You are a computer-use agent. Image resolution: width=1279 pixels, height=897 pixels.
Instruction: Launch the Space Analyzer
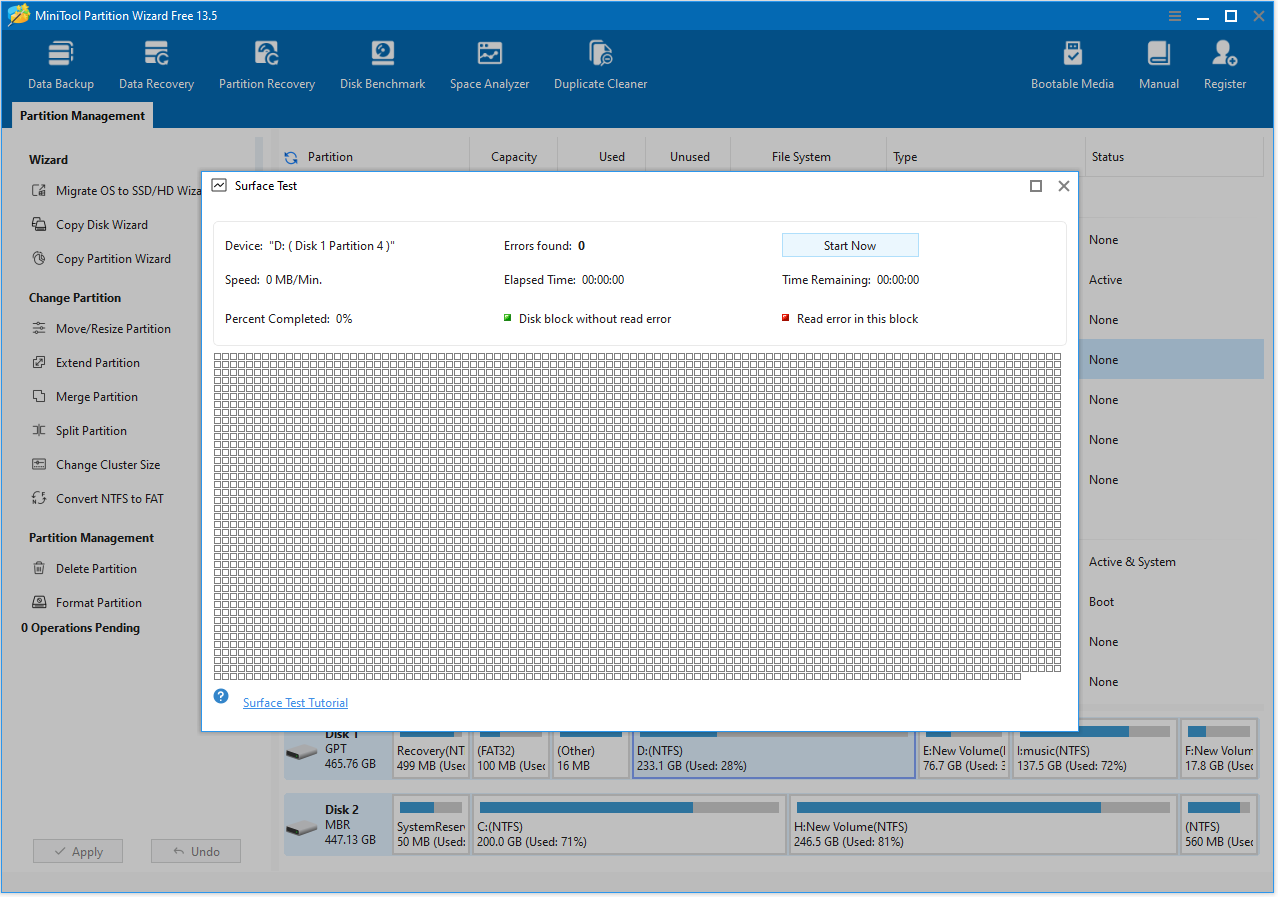click(489, 62)
